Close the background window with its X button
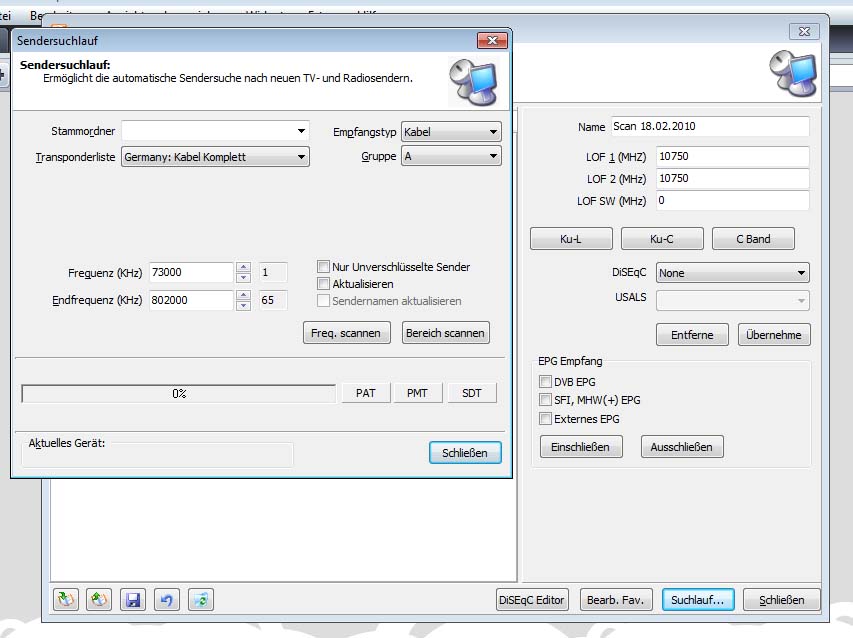Screen dimensions: 853x638 click(804, 32)
